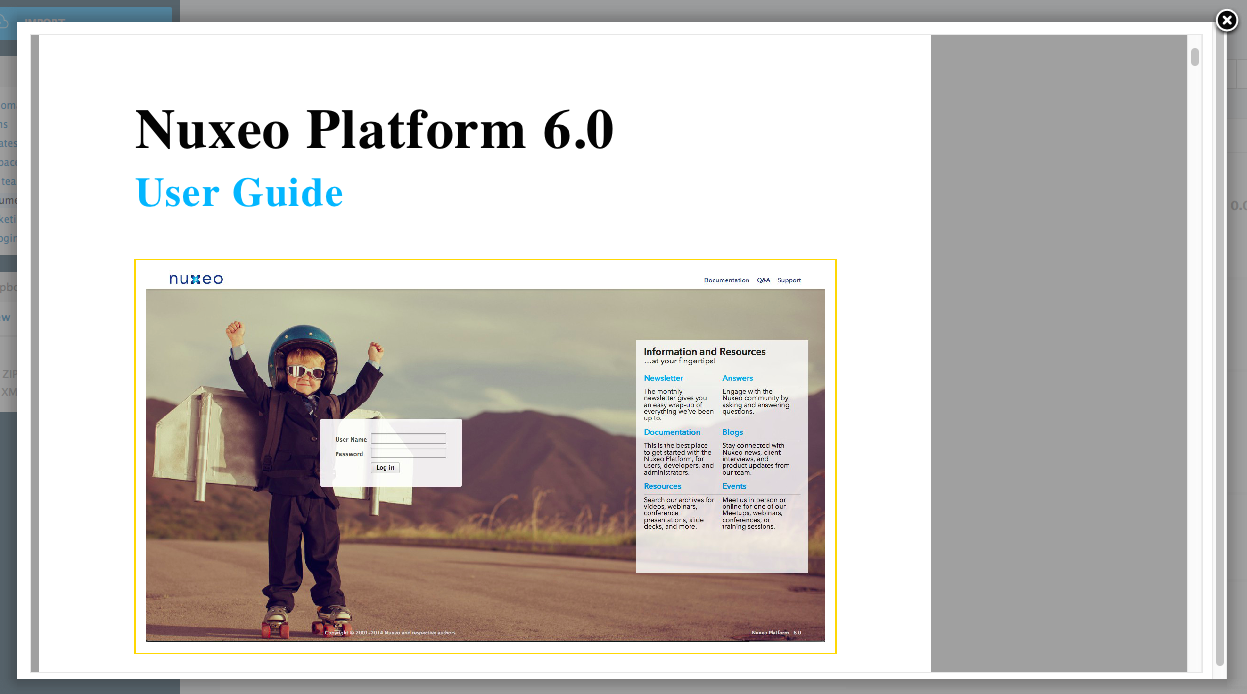Click "Documentation" in the screenshot's top navigation
The width and height of the screenshot is (1247, 694).
726,280
